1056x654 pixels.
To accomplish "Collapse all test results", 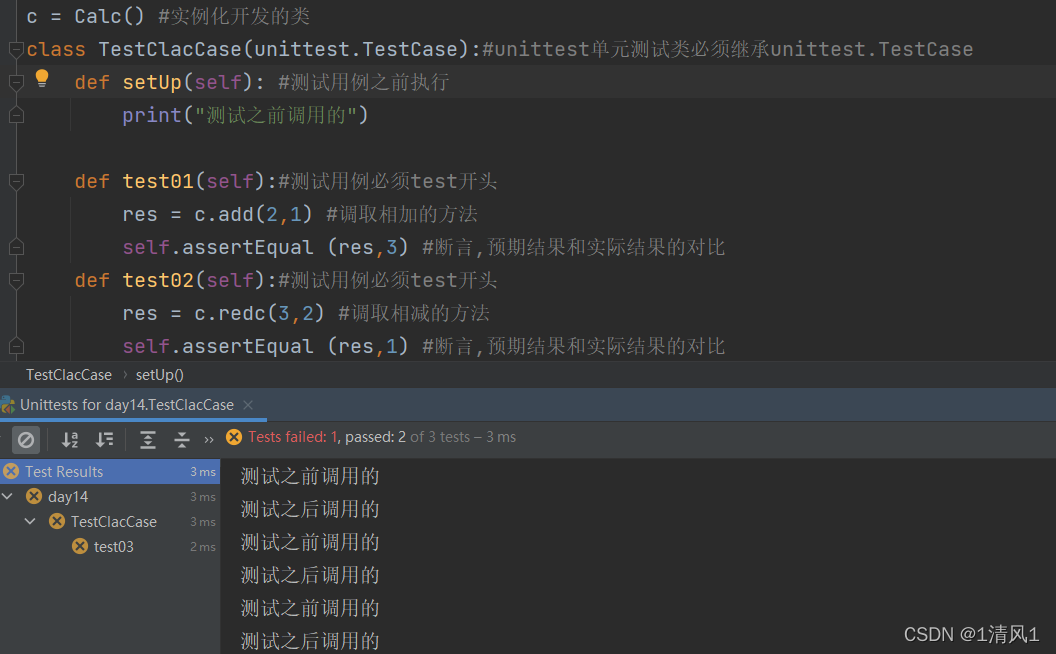I will point(182,440).
